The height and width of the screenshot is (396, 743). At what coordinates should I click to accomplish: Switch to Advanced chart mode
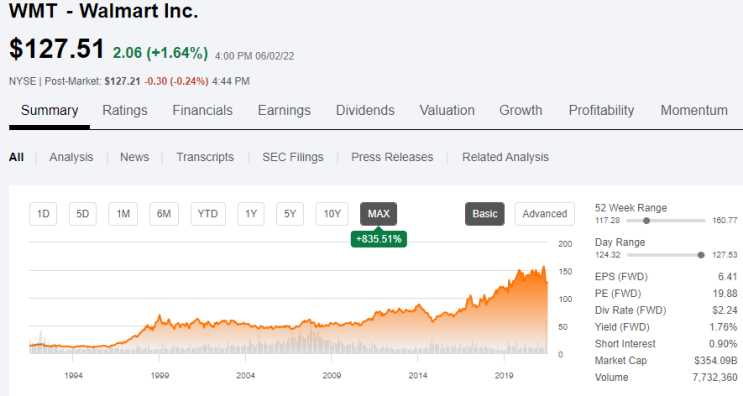[x=544, y=214]
